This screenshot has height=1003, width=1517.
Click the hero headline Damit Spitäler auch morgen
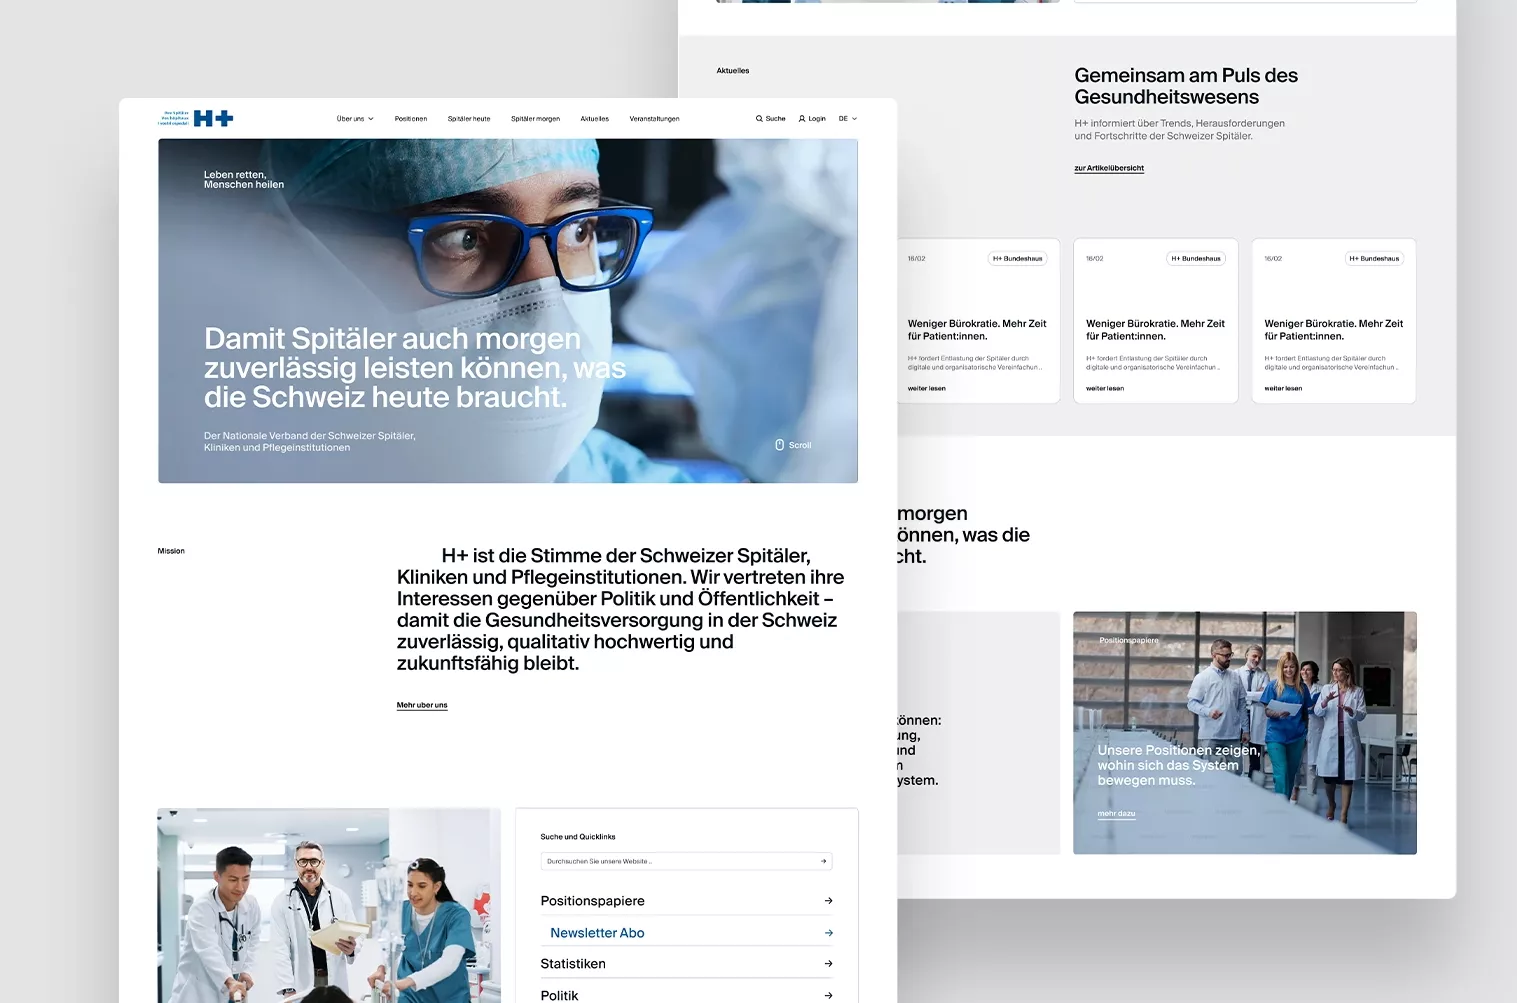(415, 368)
